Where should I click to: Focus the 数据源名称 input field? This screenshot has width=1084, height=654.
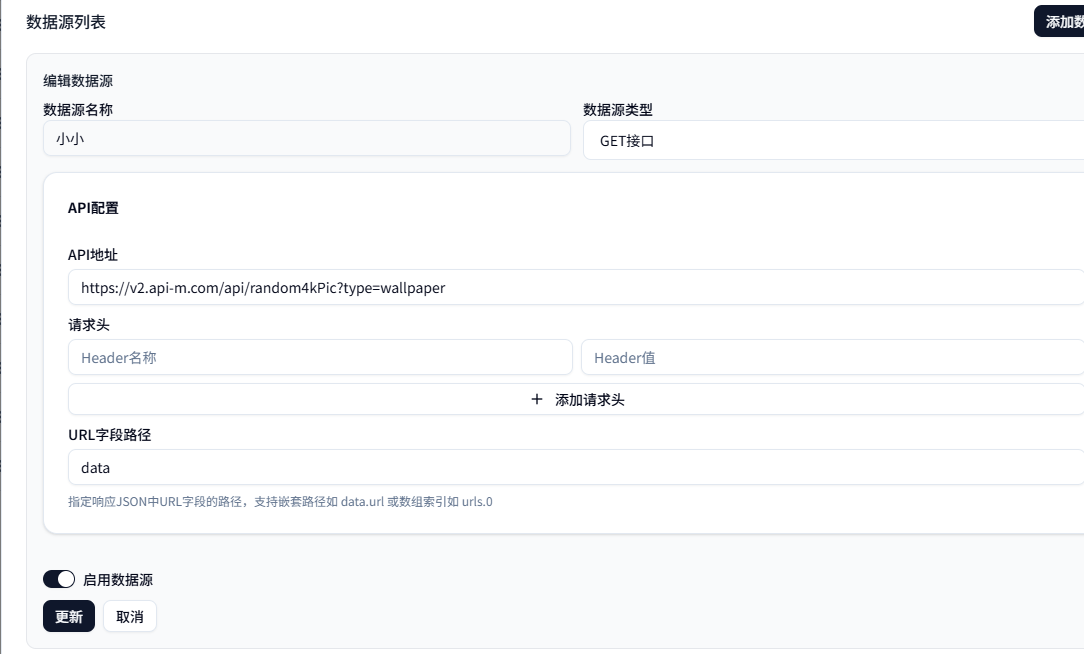pos(307,138)
